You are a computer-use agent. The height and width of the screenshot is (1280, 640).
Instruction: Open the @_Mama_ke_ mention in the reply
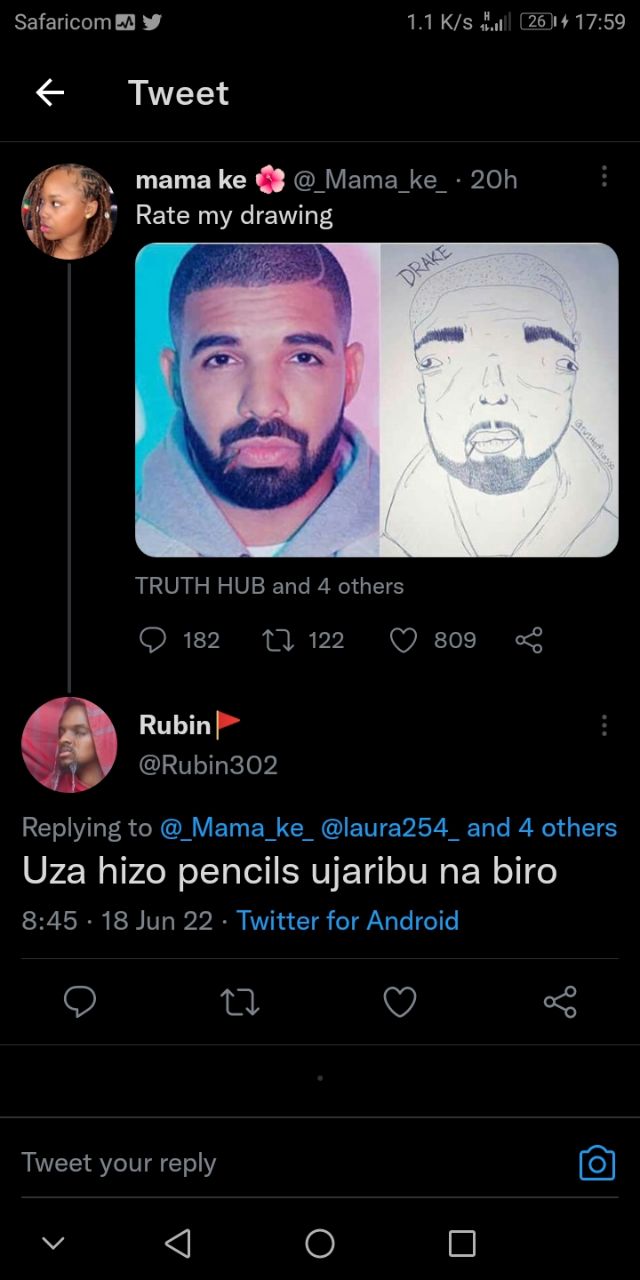237,828
